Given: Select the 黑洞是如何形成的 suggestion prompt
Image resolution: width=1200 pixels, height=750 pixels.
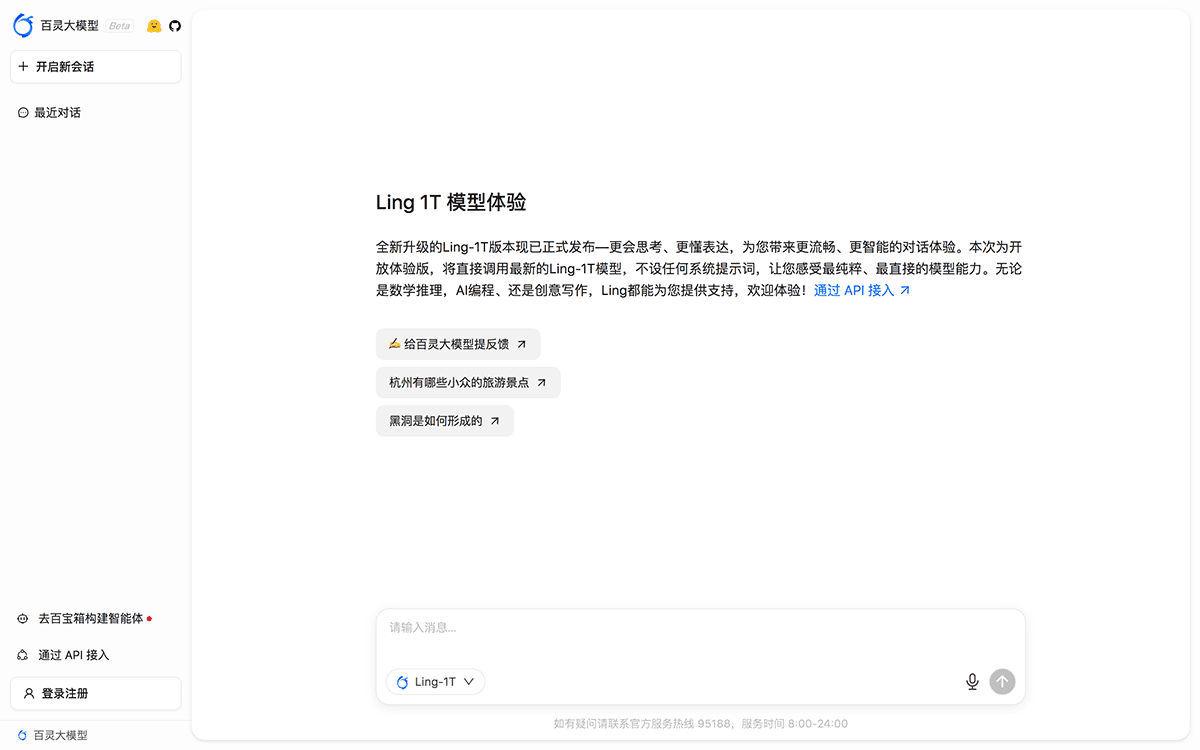Looking at the screenshot, I should pos(444,420).
